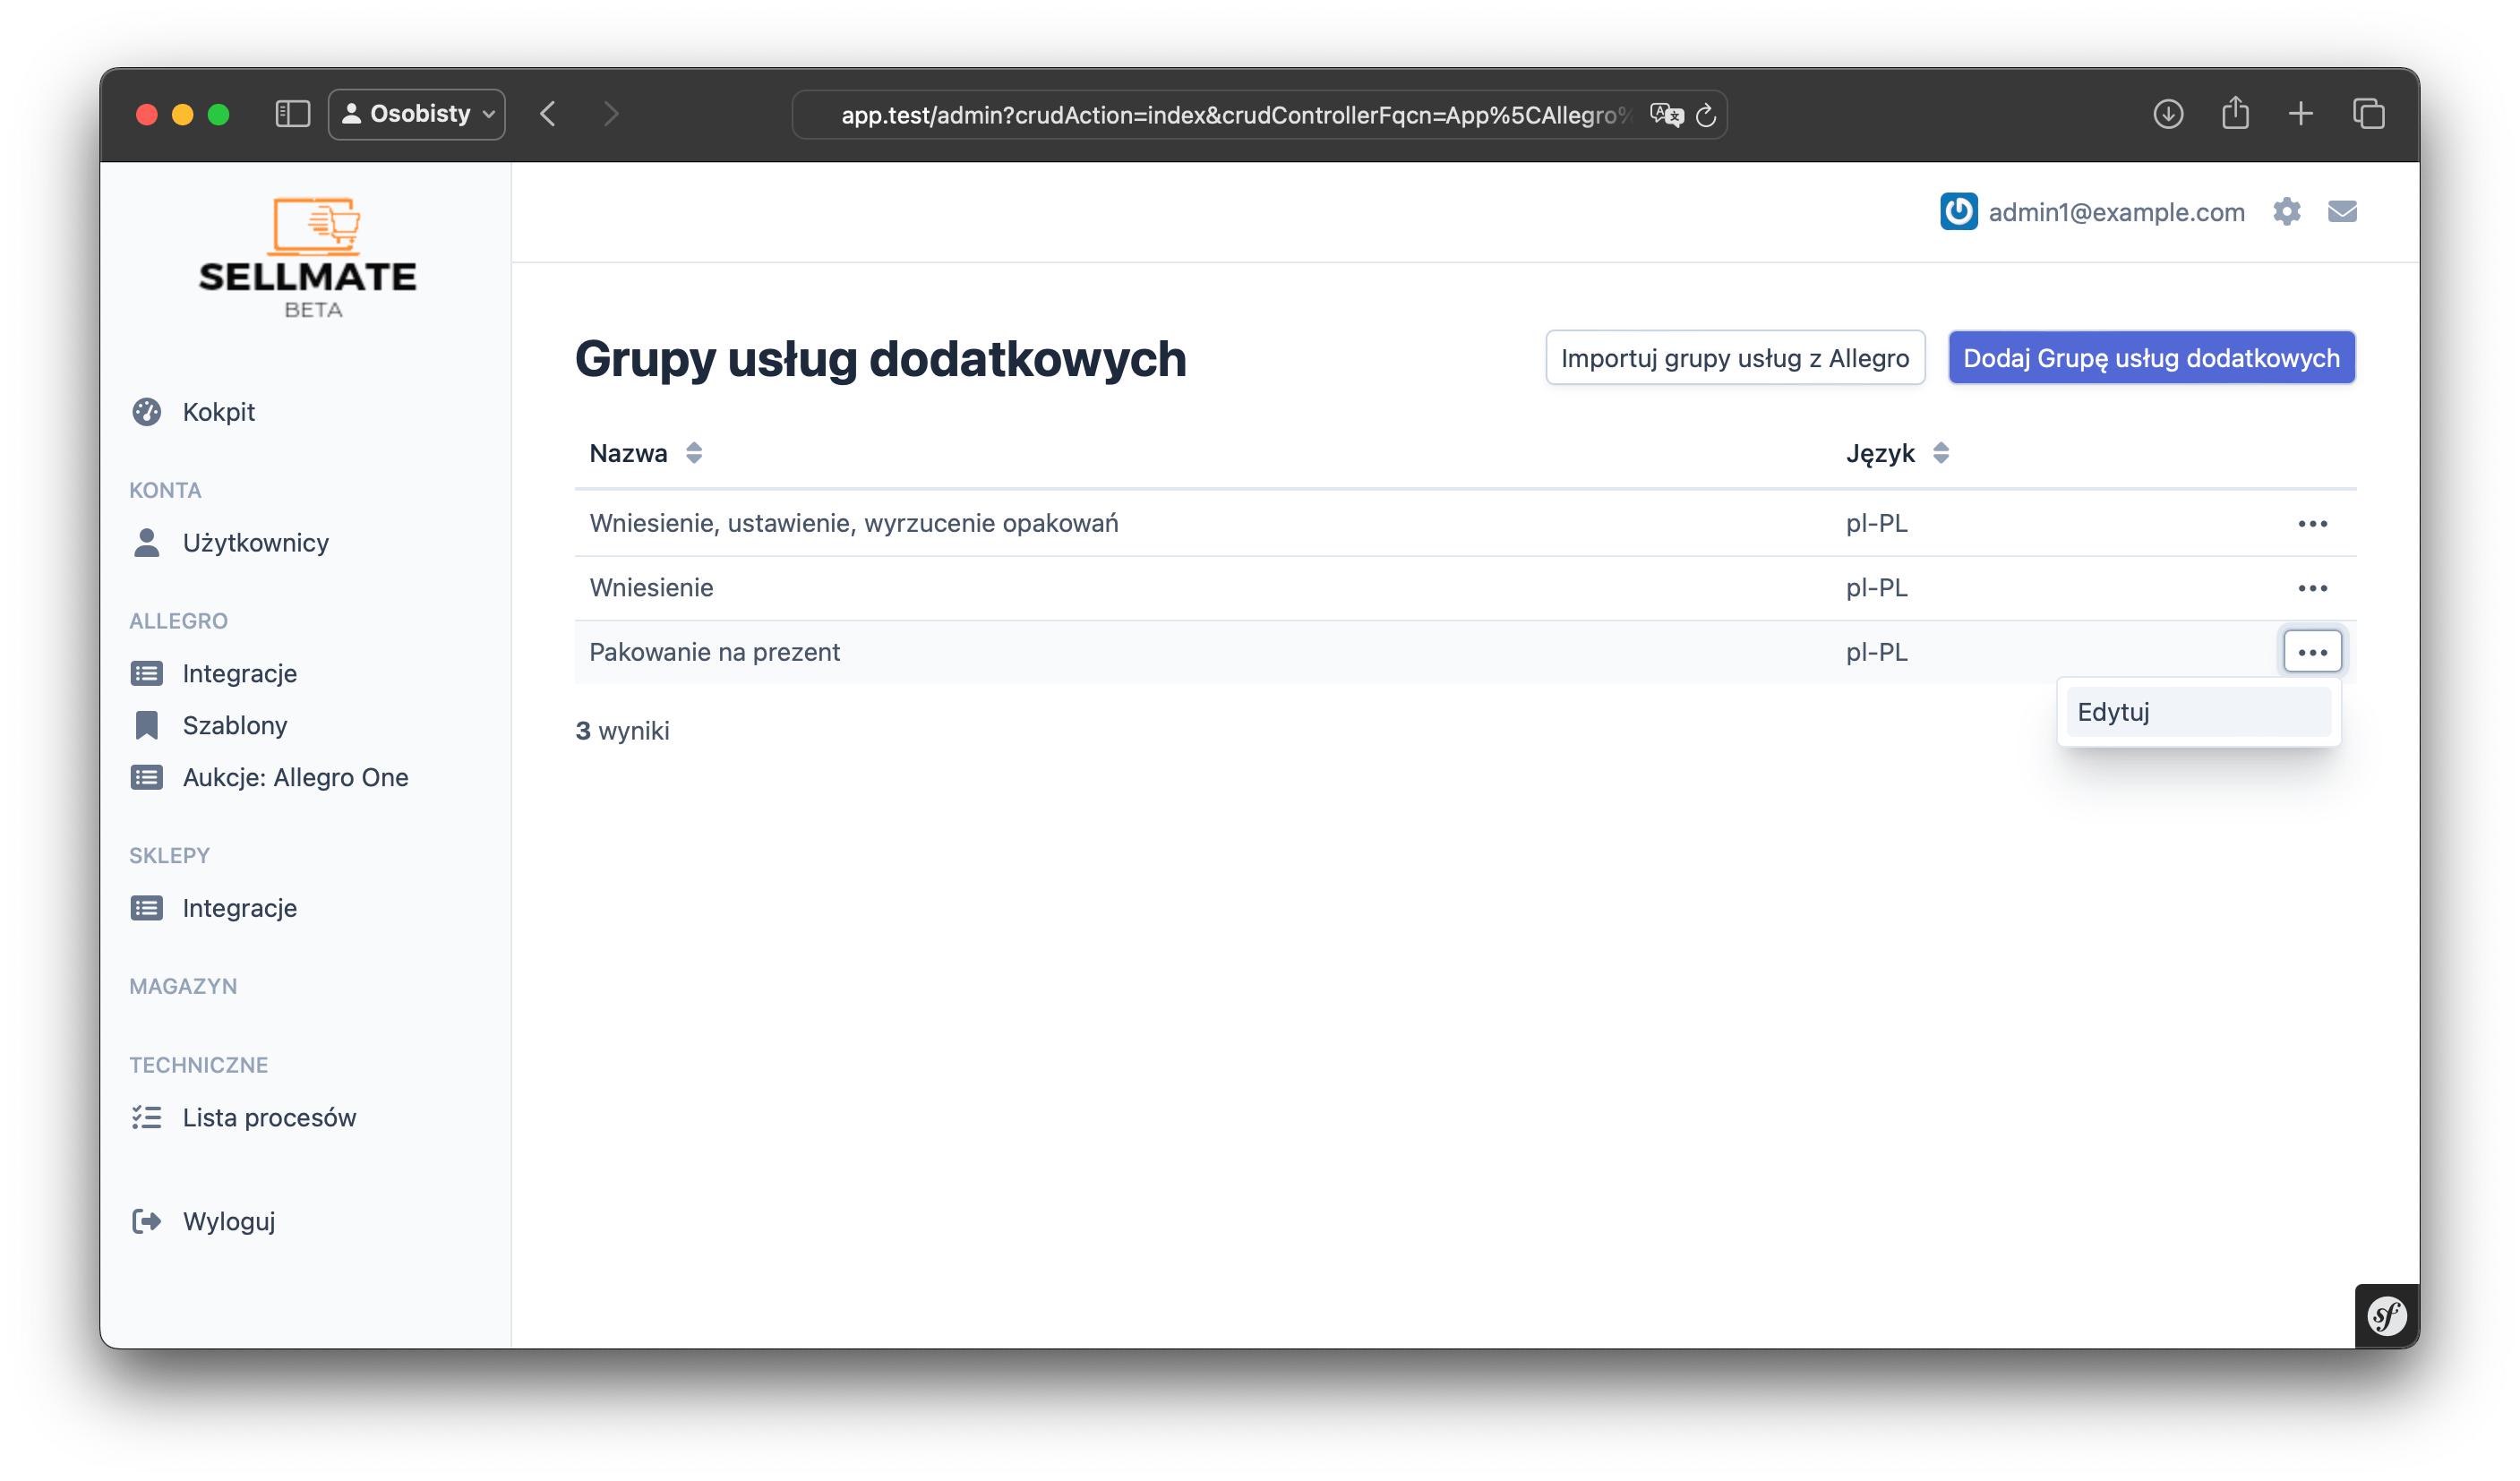Click the 3 wyniki results count

[623, 732]
